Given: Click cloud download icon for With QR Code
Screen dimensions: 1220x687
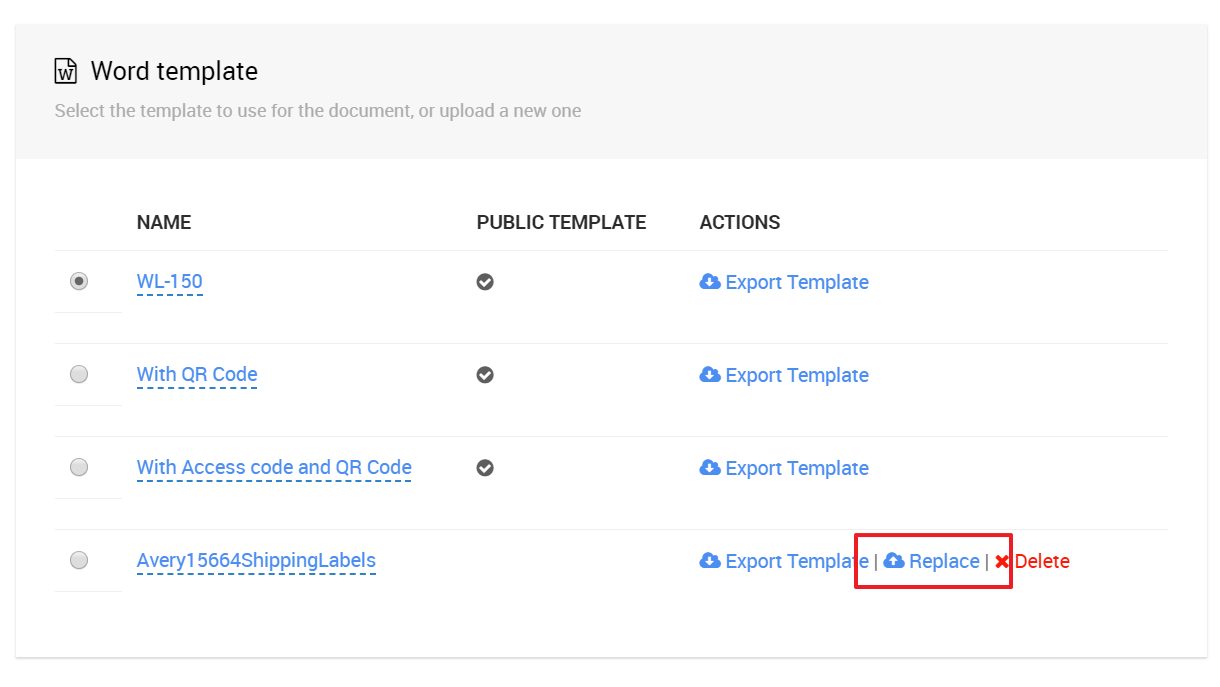Looking at the screenshot, I should coord(710,375).
